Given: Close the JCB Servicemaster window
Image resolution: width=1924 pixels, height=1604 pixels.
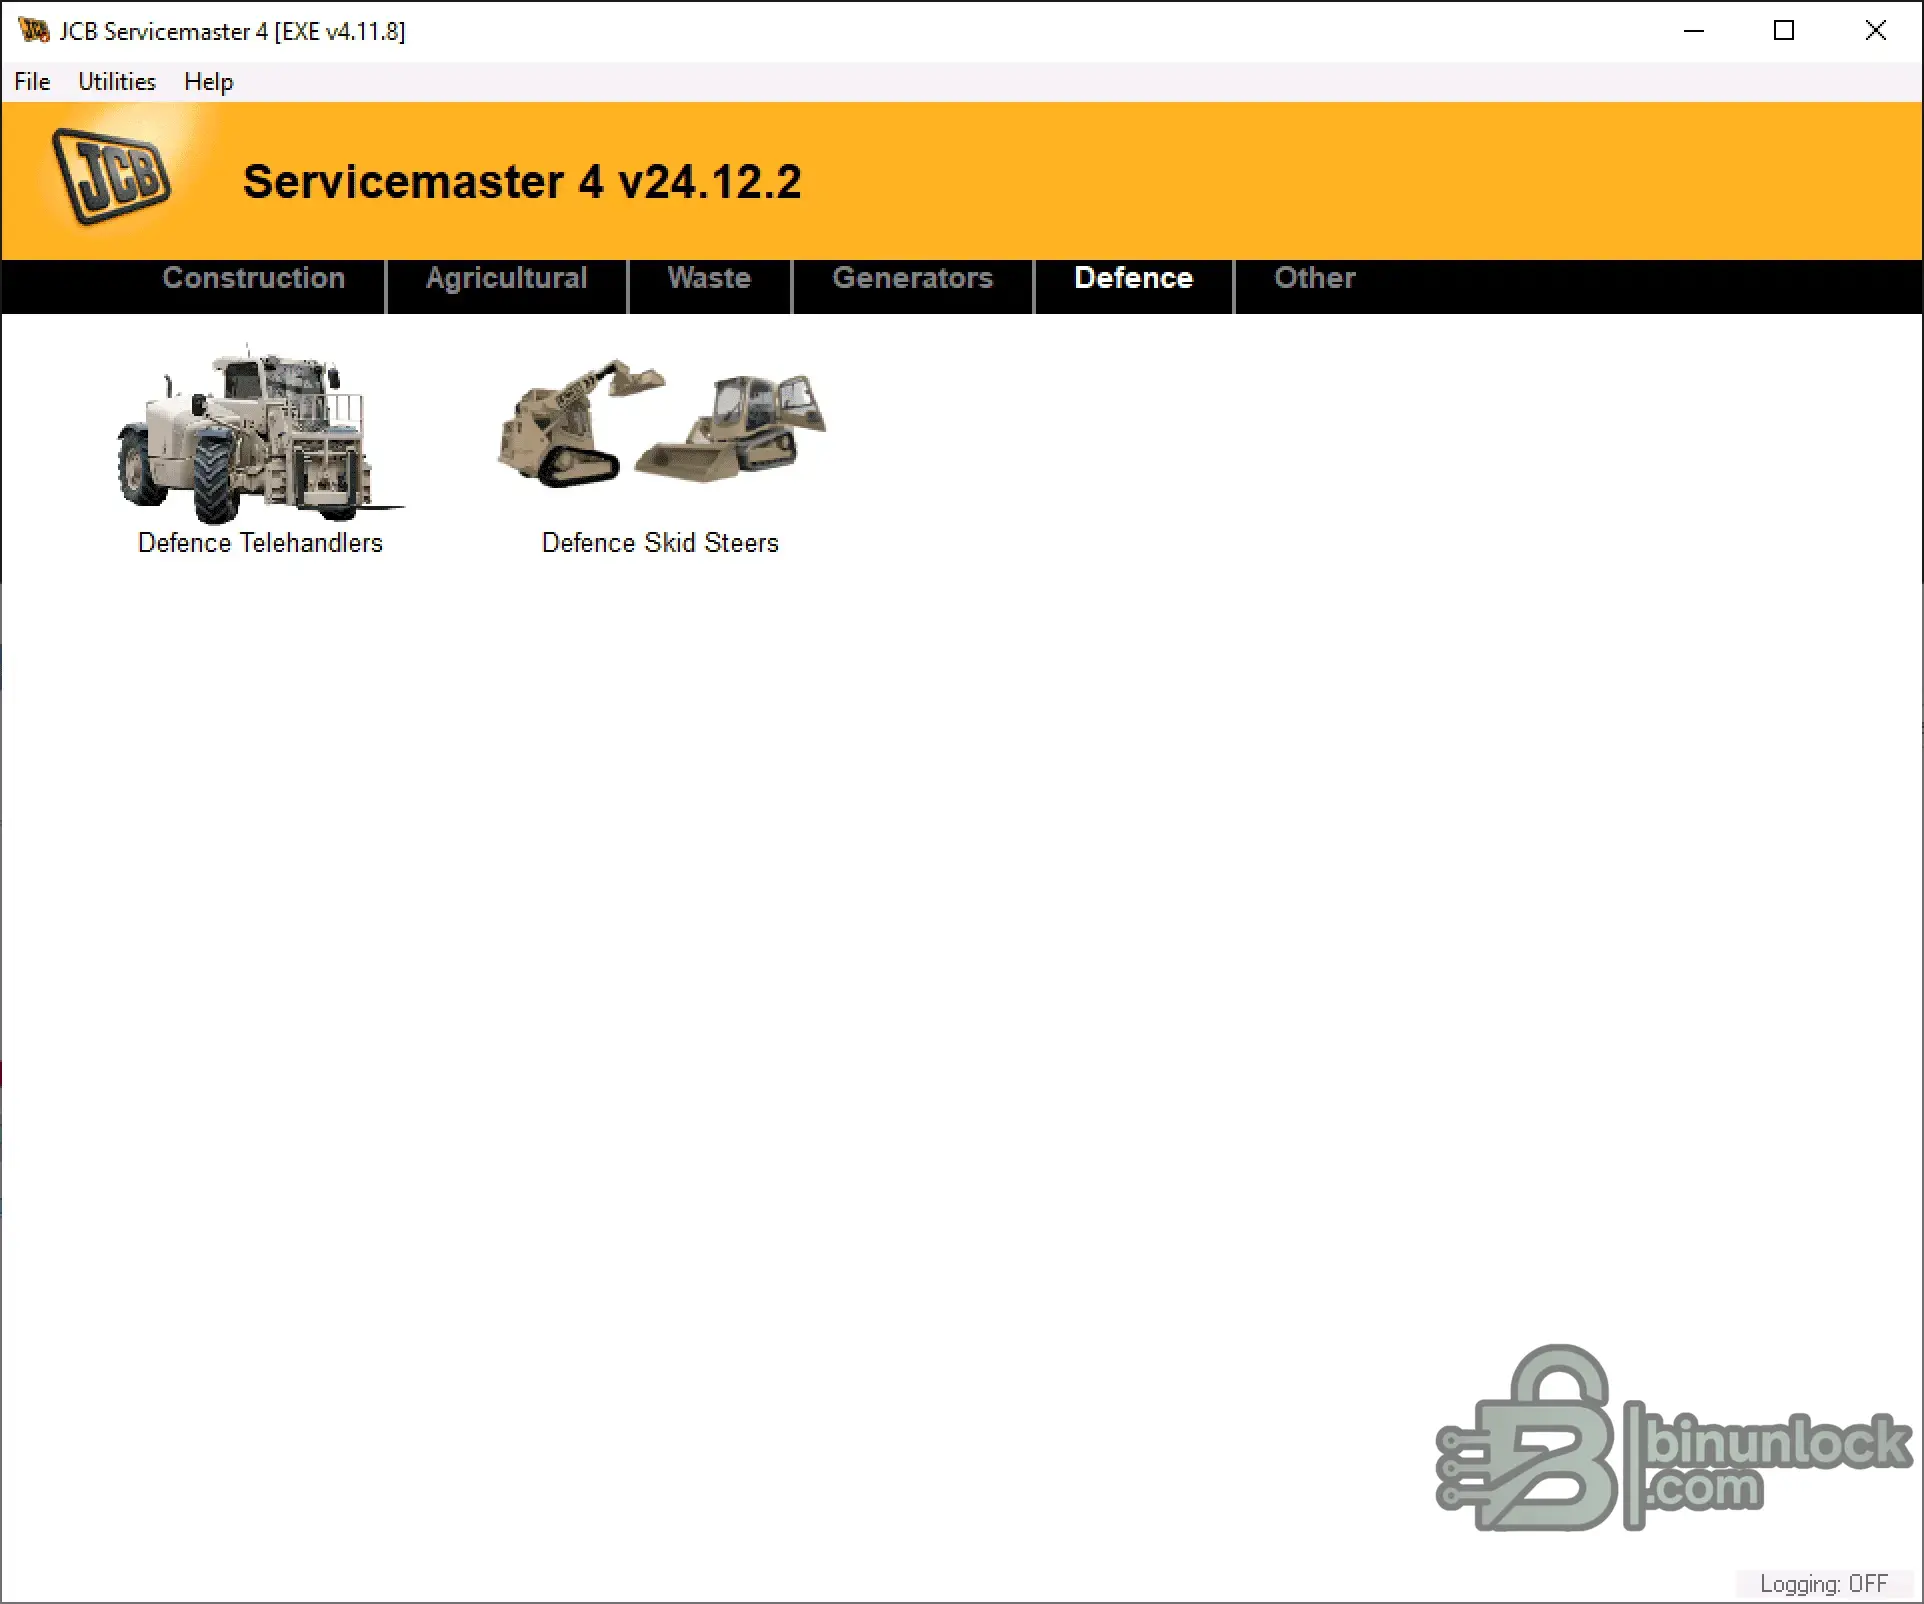Looking at the screenshot, I should pos(1876,31).
